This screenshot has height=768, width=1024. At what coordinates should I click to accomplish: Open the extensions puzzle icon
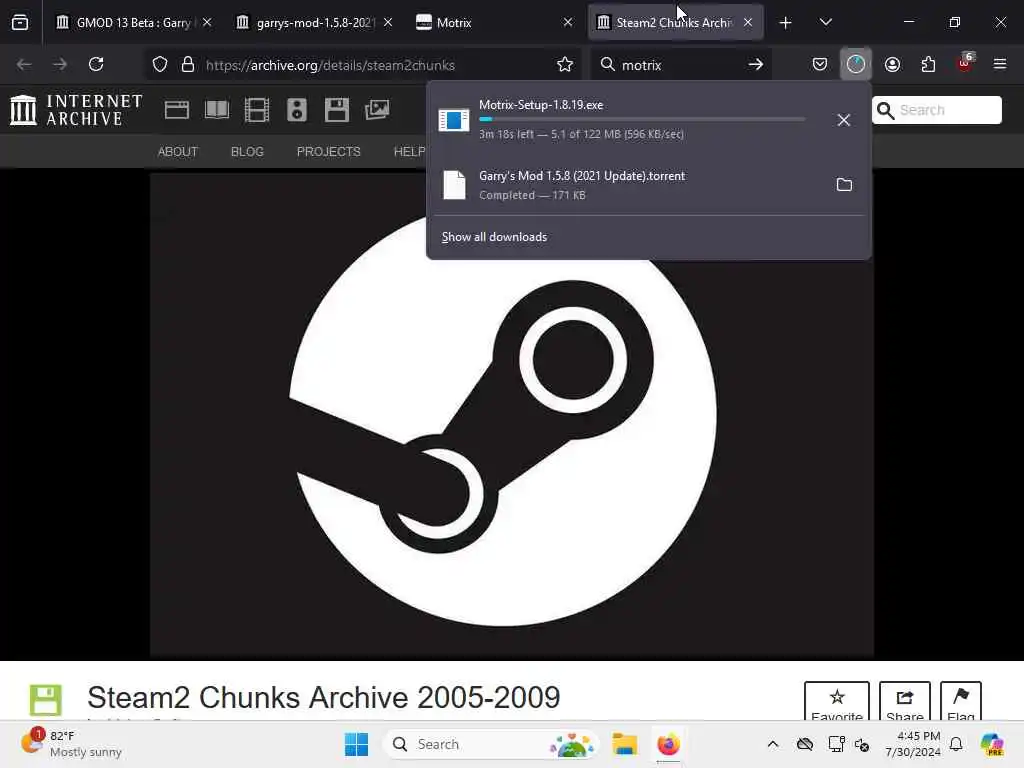928,65
